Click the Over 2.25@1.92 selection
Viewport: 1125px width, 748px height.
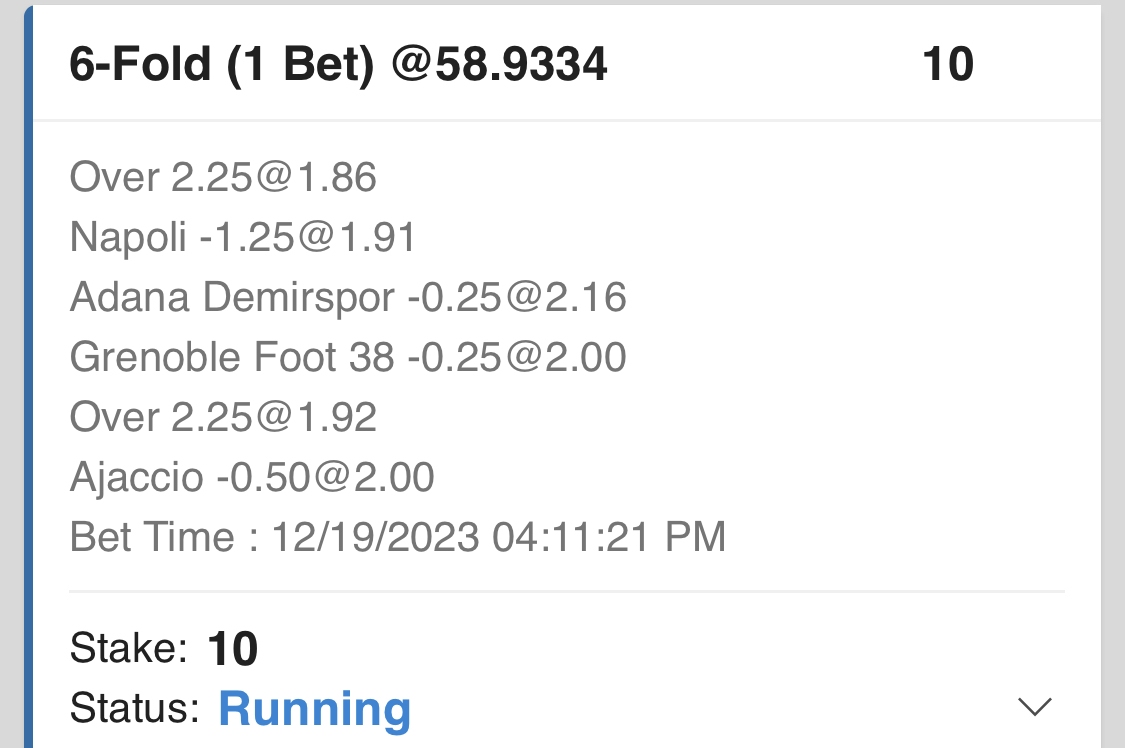coord(223,418)
